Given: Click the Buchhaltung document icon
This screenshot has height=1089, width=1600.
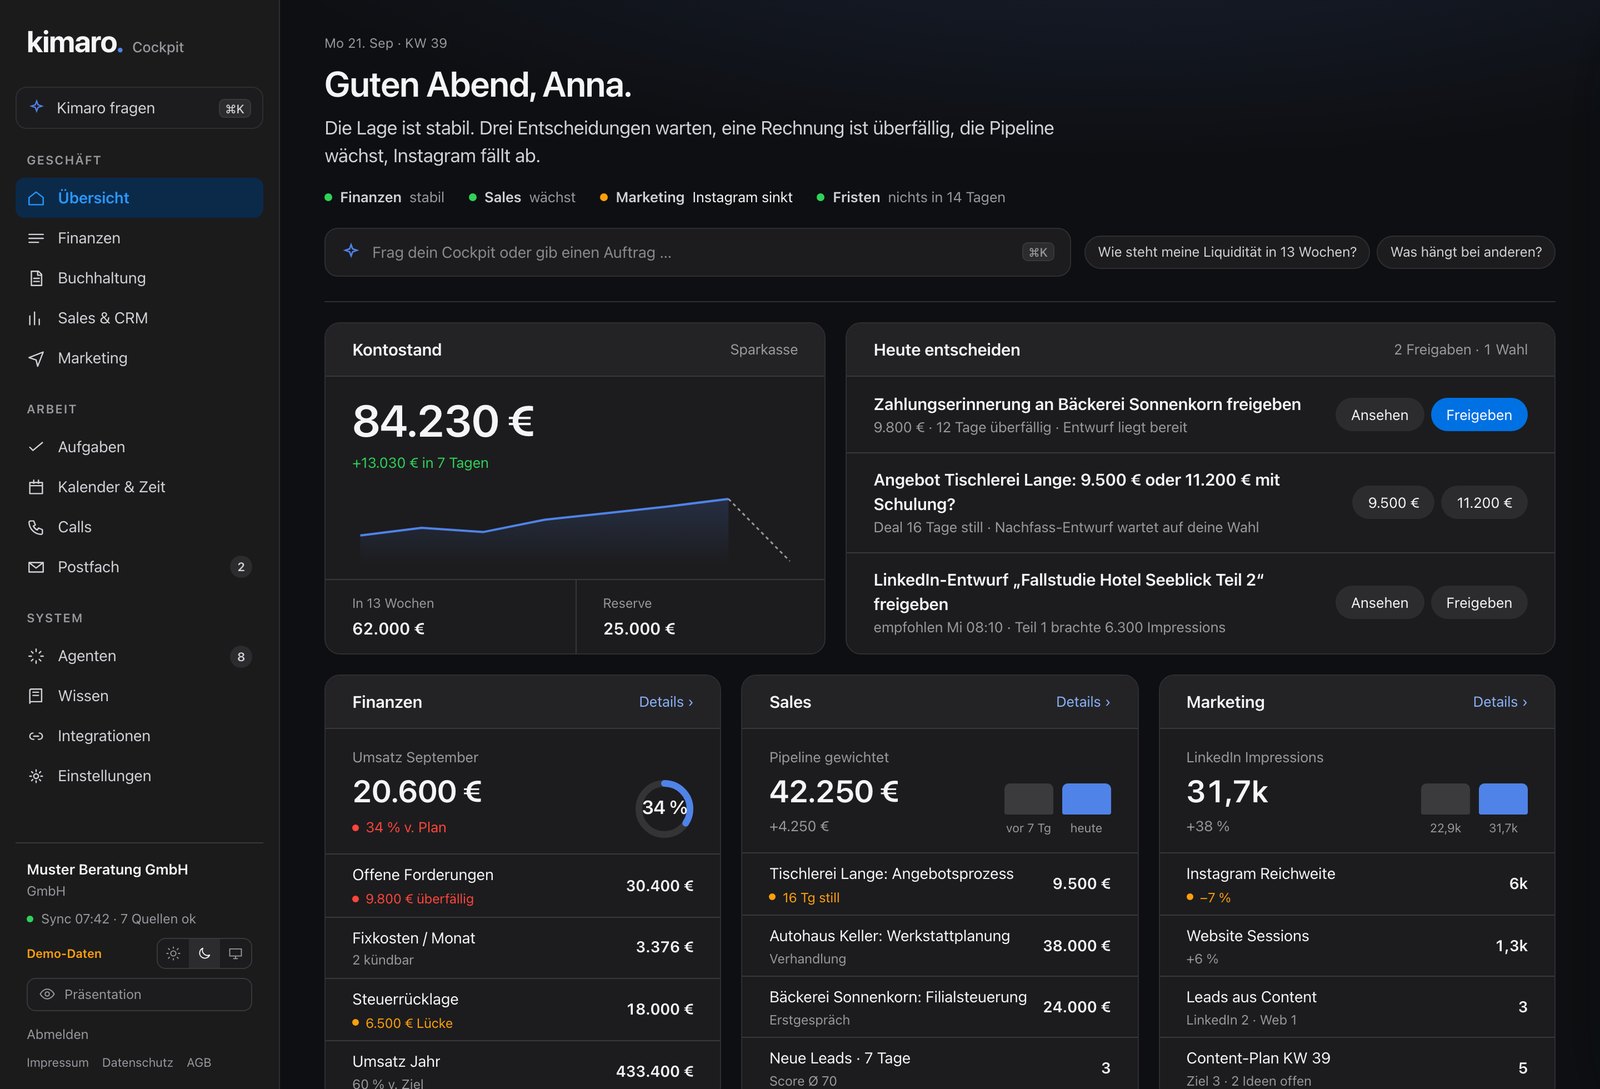Looking at the screenshot, I should 36,278.
